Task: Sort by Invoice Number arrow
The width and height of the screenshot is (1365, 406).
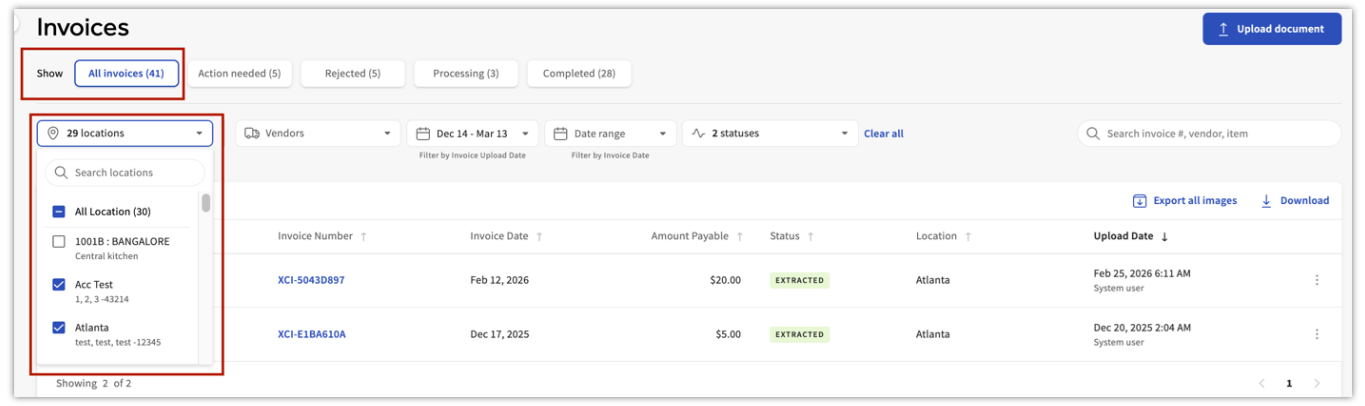Action: (363, 237)
